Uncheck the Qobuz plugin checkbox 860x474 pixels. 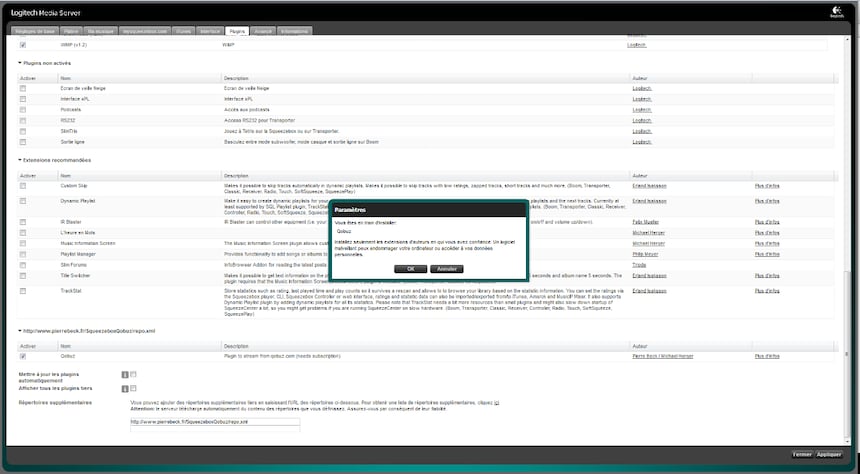pos(23,357)
